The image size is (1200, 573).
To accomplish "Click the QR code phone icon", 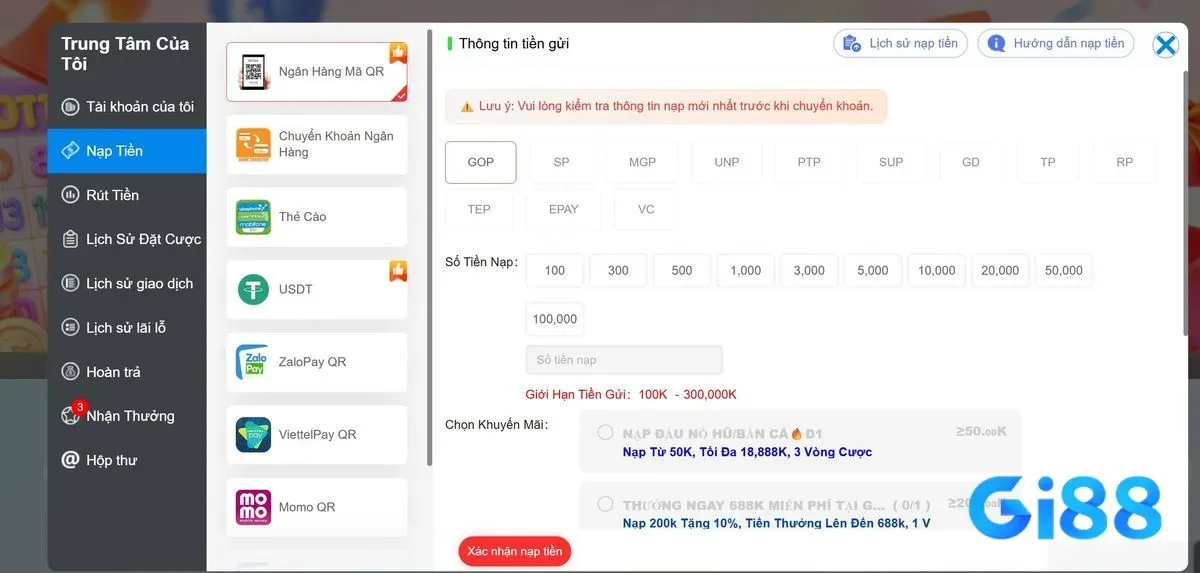I will click(253, 72).
